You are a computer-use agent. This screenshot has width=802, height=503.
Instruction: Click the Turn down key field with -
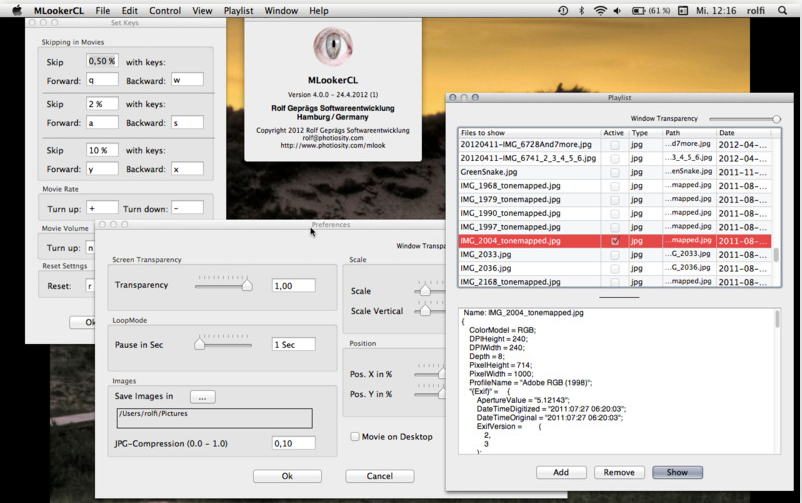click(x=187, y=208)
